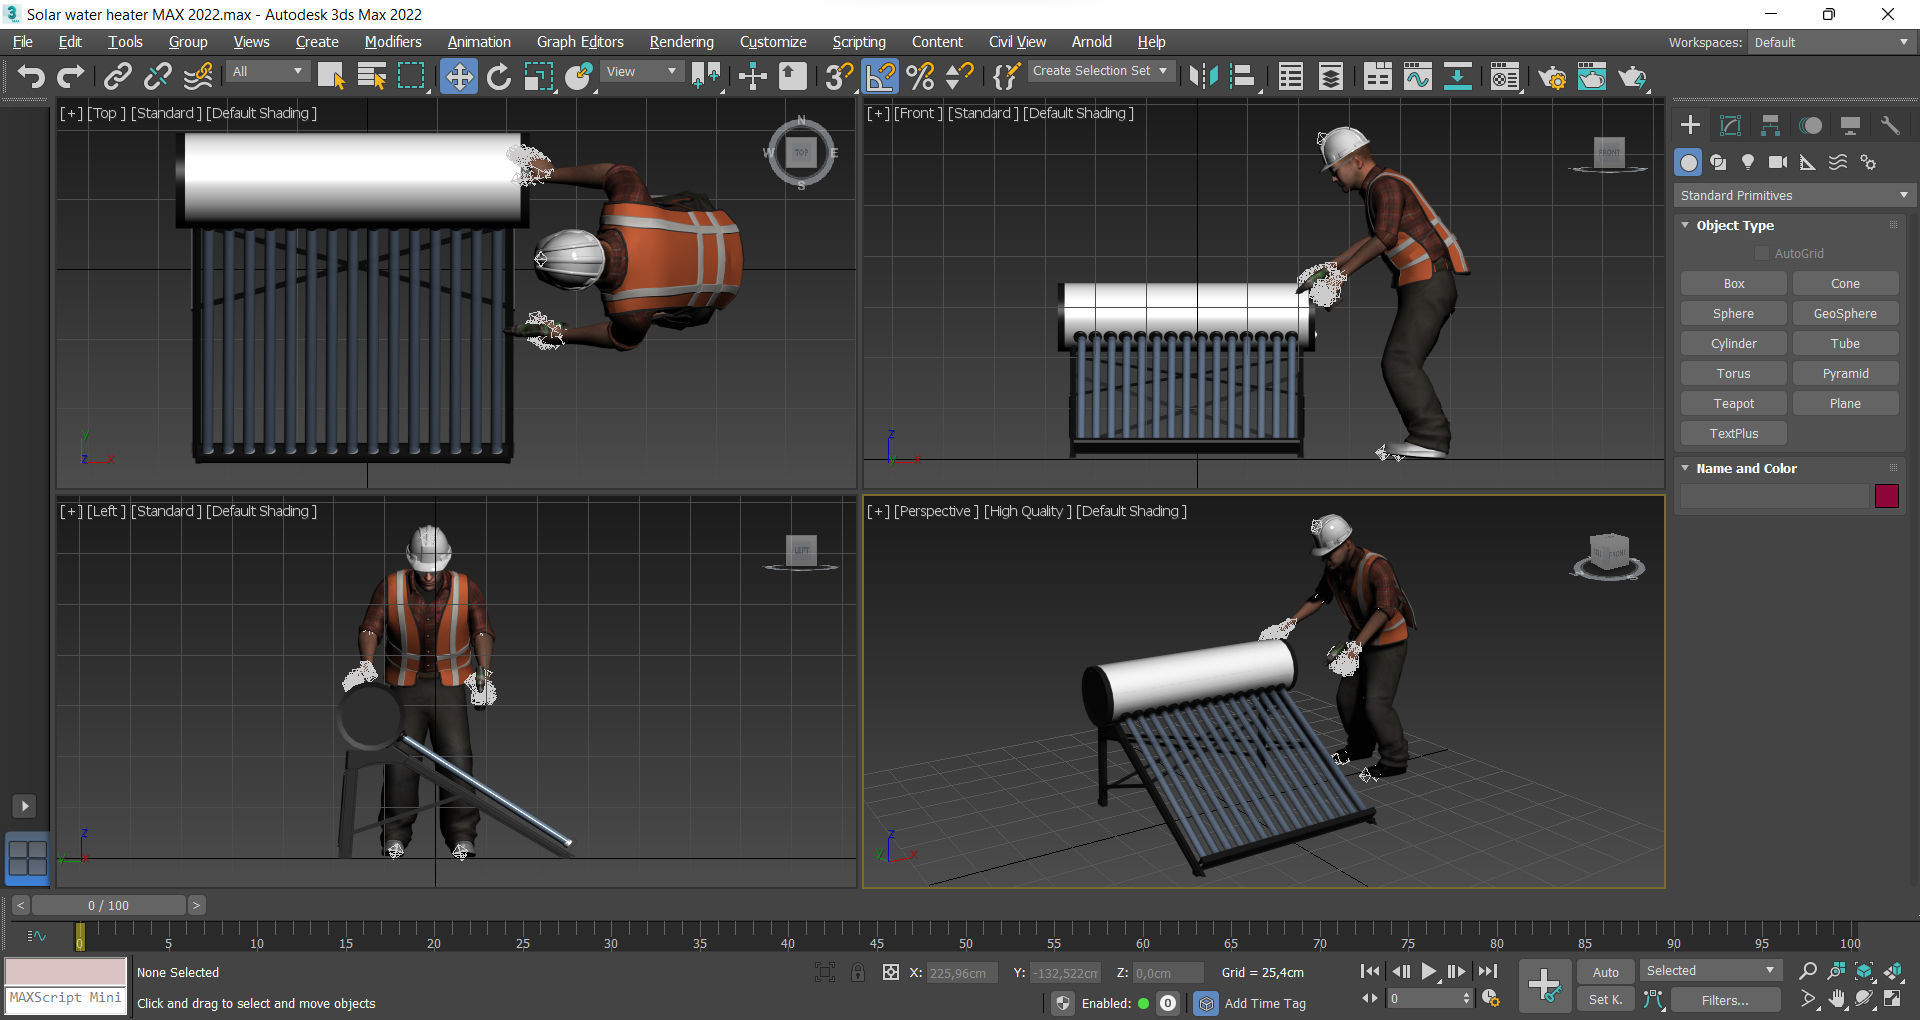Open the Civil View menu
Image resolution: width=1920 pixels, height=1020 pixels.
[1017, 42]
